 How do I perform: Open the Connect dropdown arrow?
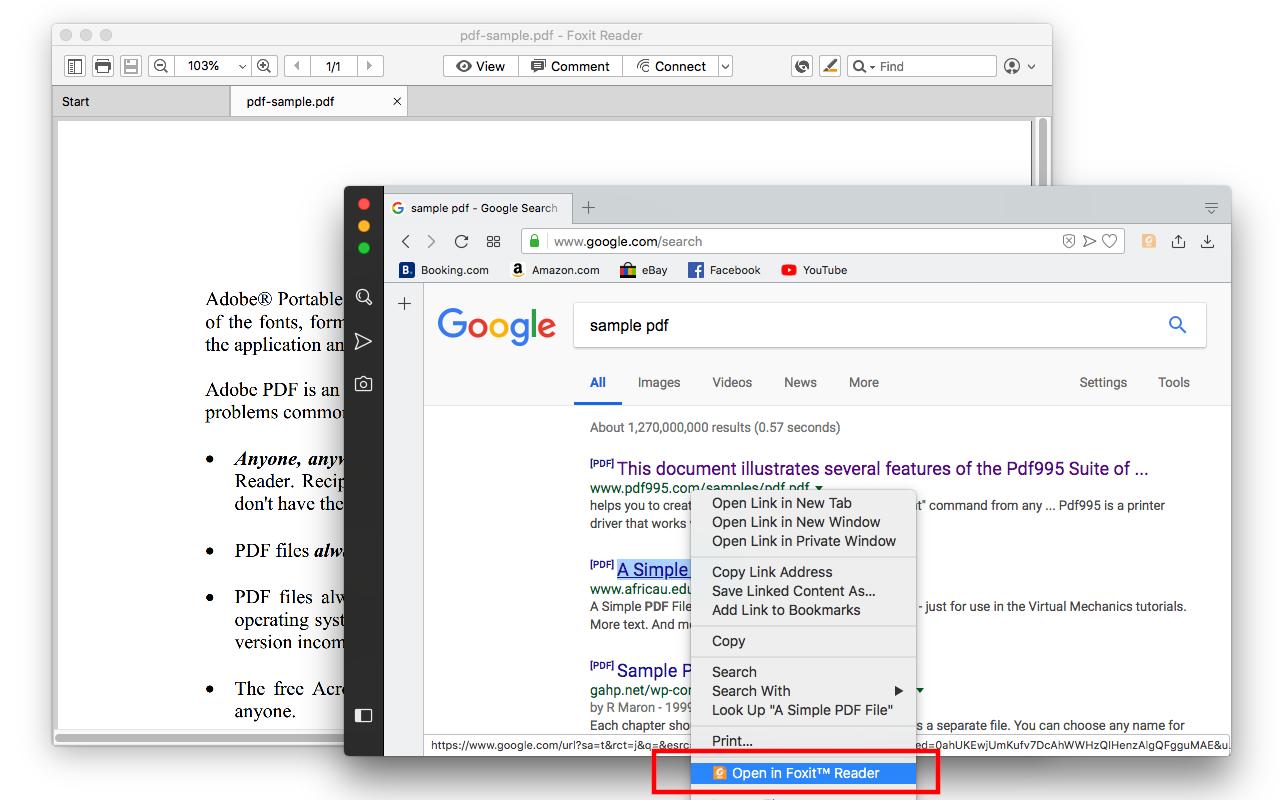point(720,66)
